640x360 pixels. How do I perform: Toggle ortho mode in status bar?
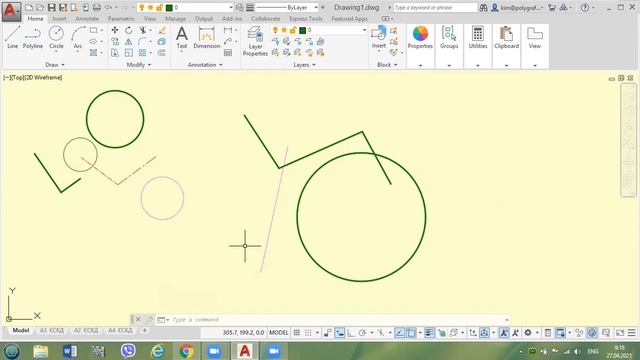[351, 333]
